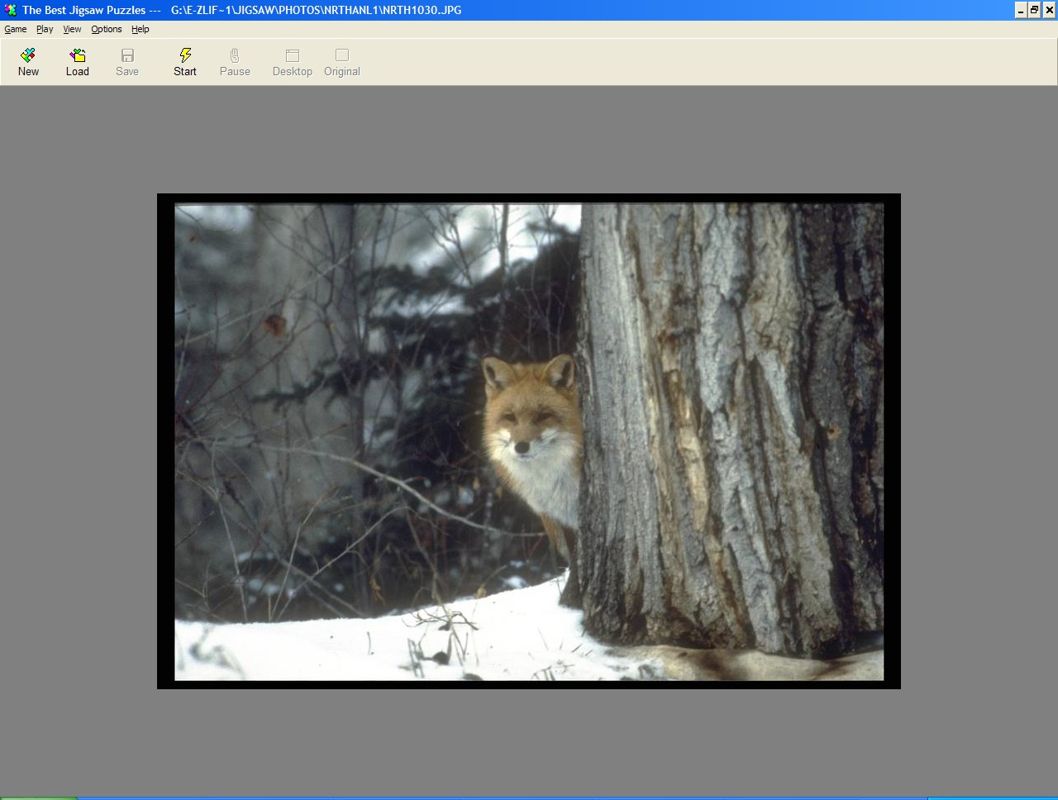Click the jigsaw app icon in title bar
Viewport: 1058px width, 800px height.
10,10
